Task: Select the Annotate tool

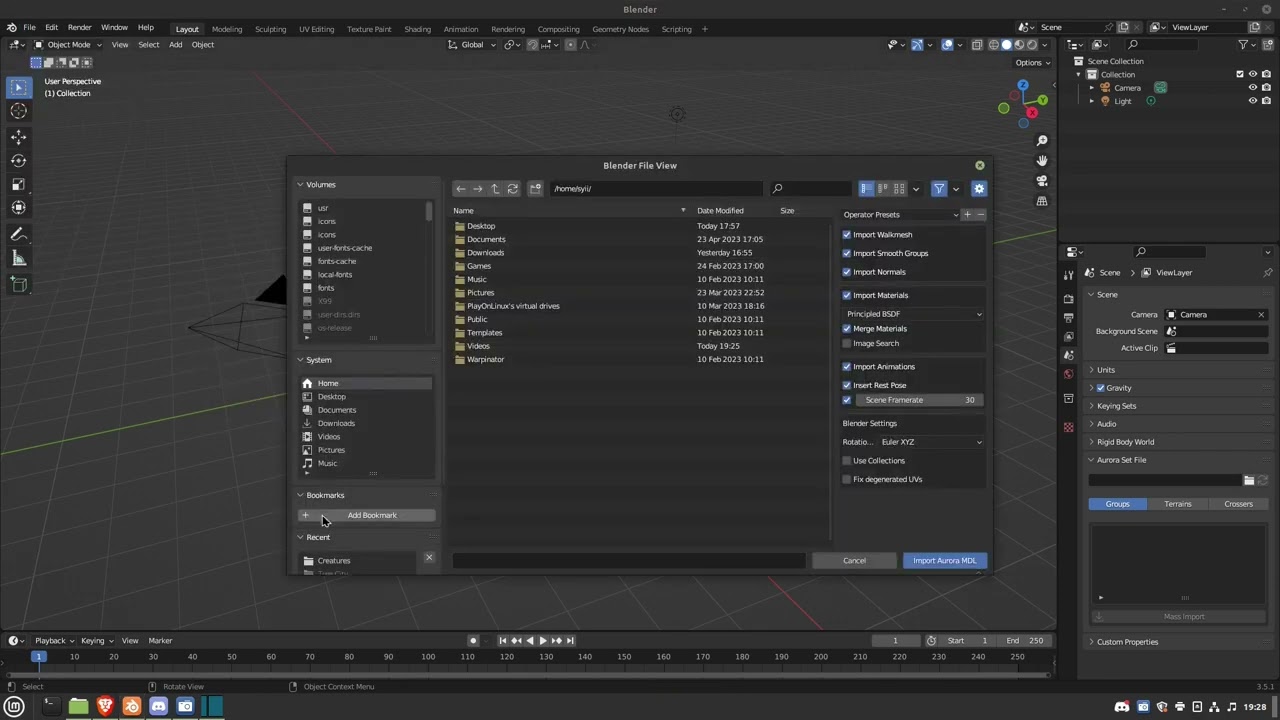Action: (x=19, y=235)
